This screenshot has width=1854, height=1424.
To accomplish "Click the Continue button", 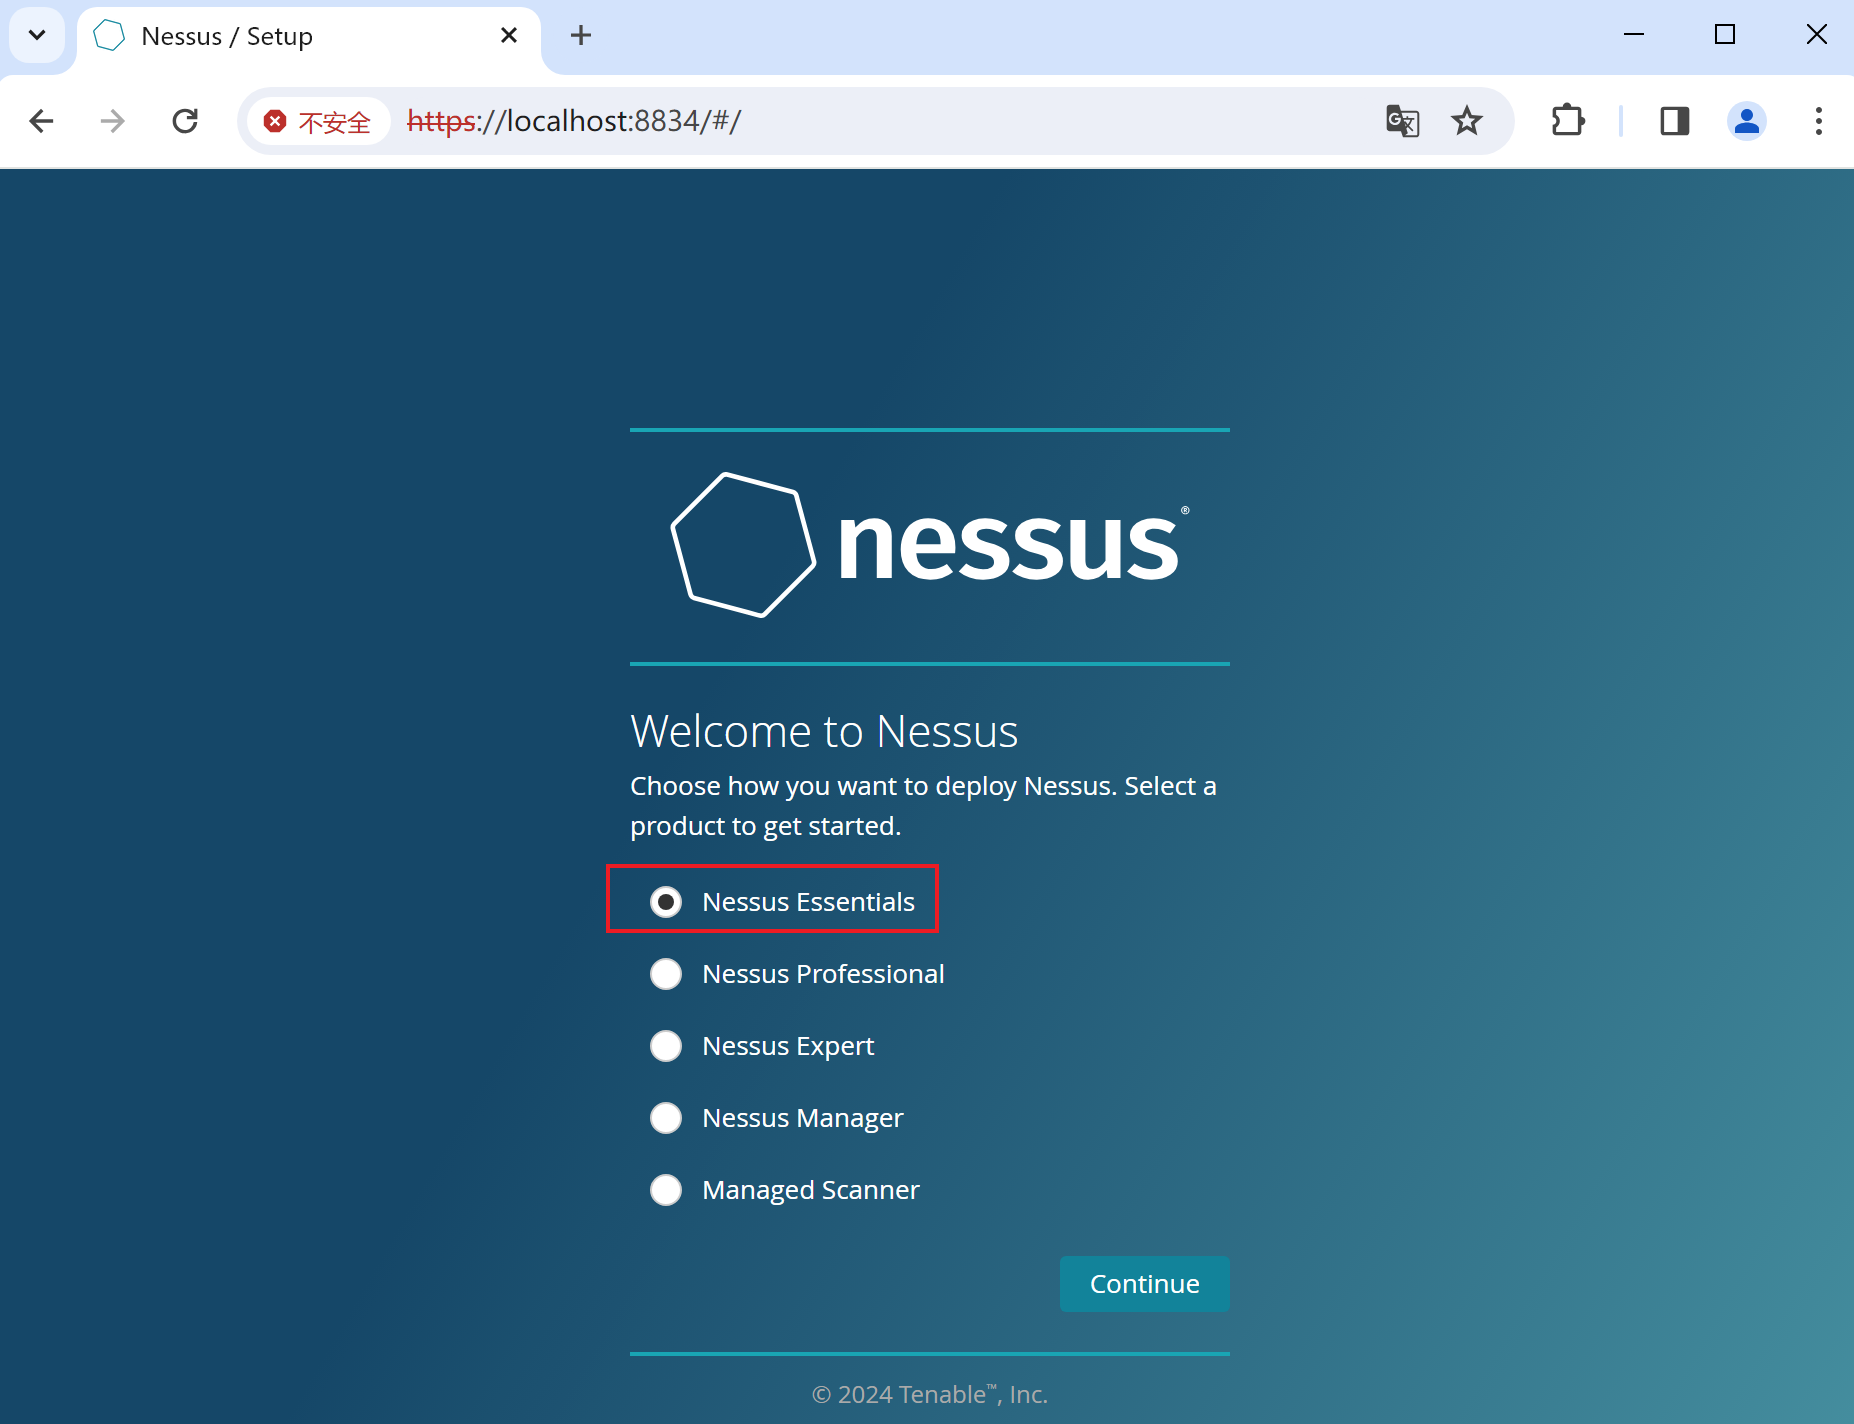I will (1144, 1284).
